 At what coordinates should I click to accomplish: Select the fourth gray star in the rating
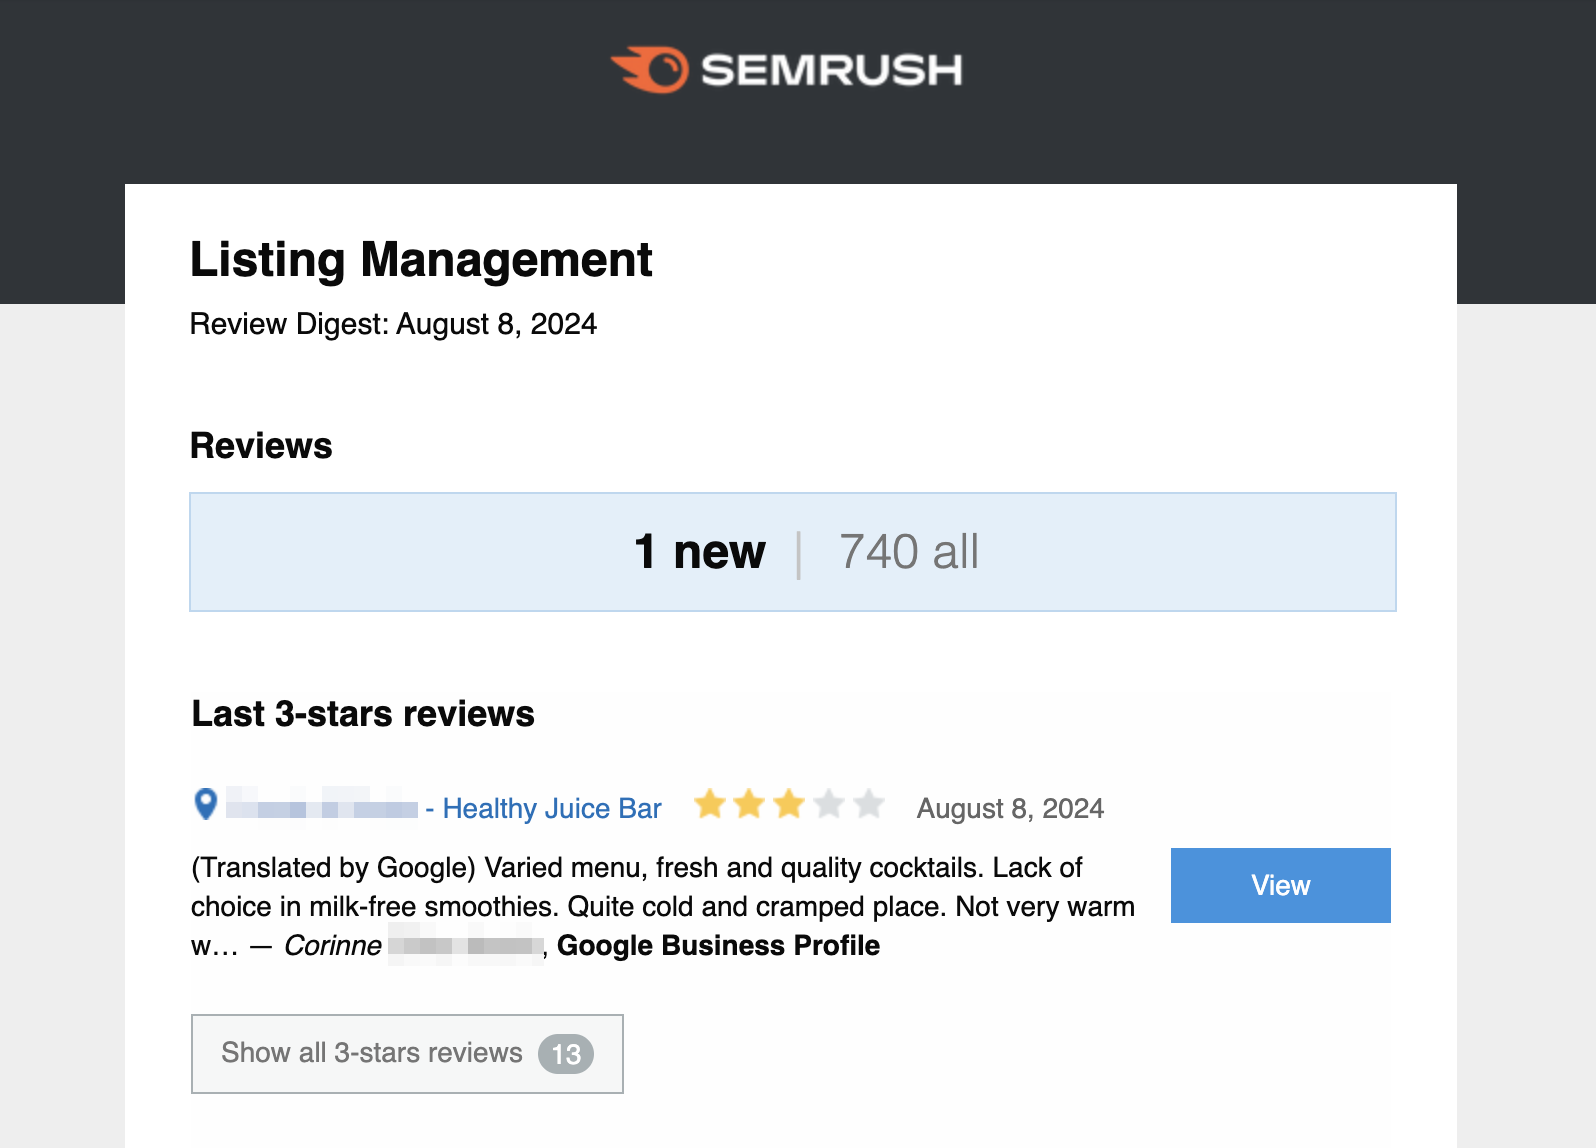click(827, 804)
